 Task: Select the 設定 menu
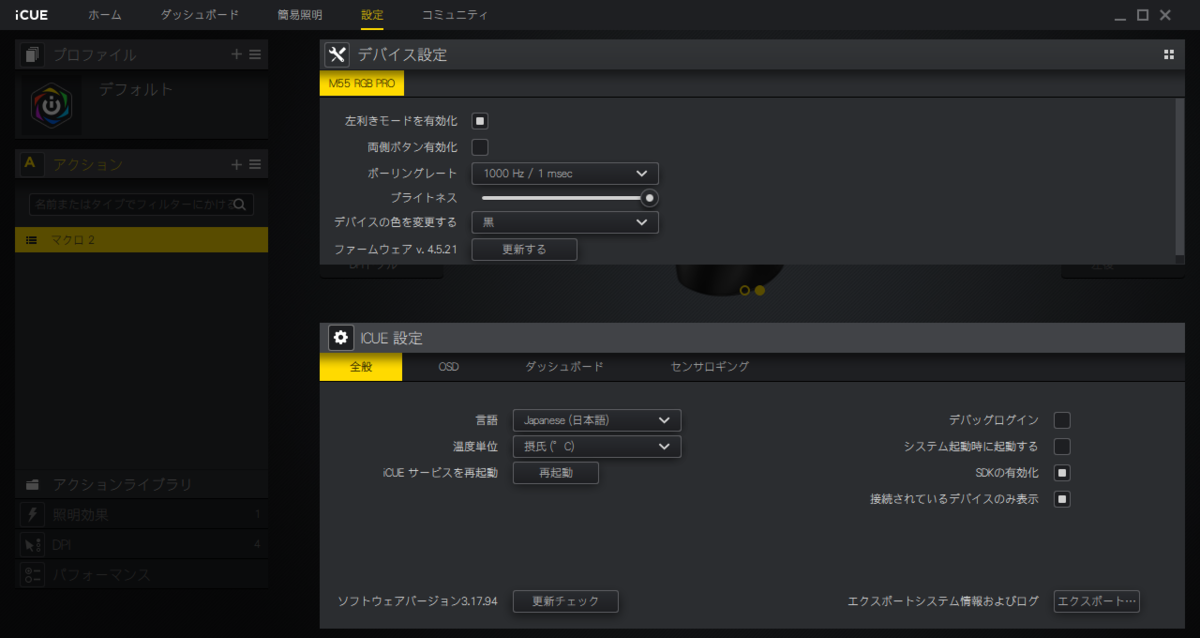coord(372,15)
